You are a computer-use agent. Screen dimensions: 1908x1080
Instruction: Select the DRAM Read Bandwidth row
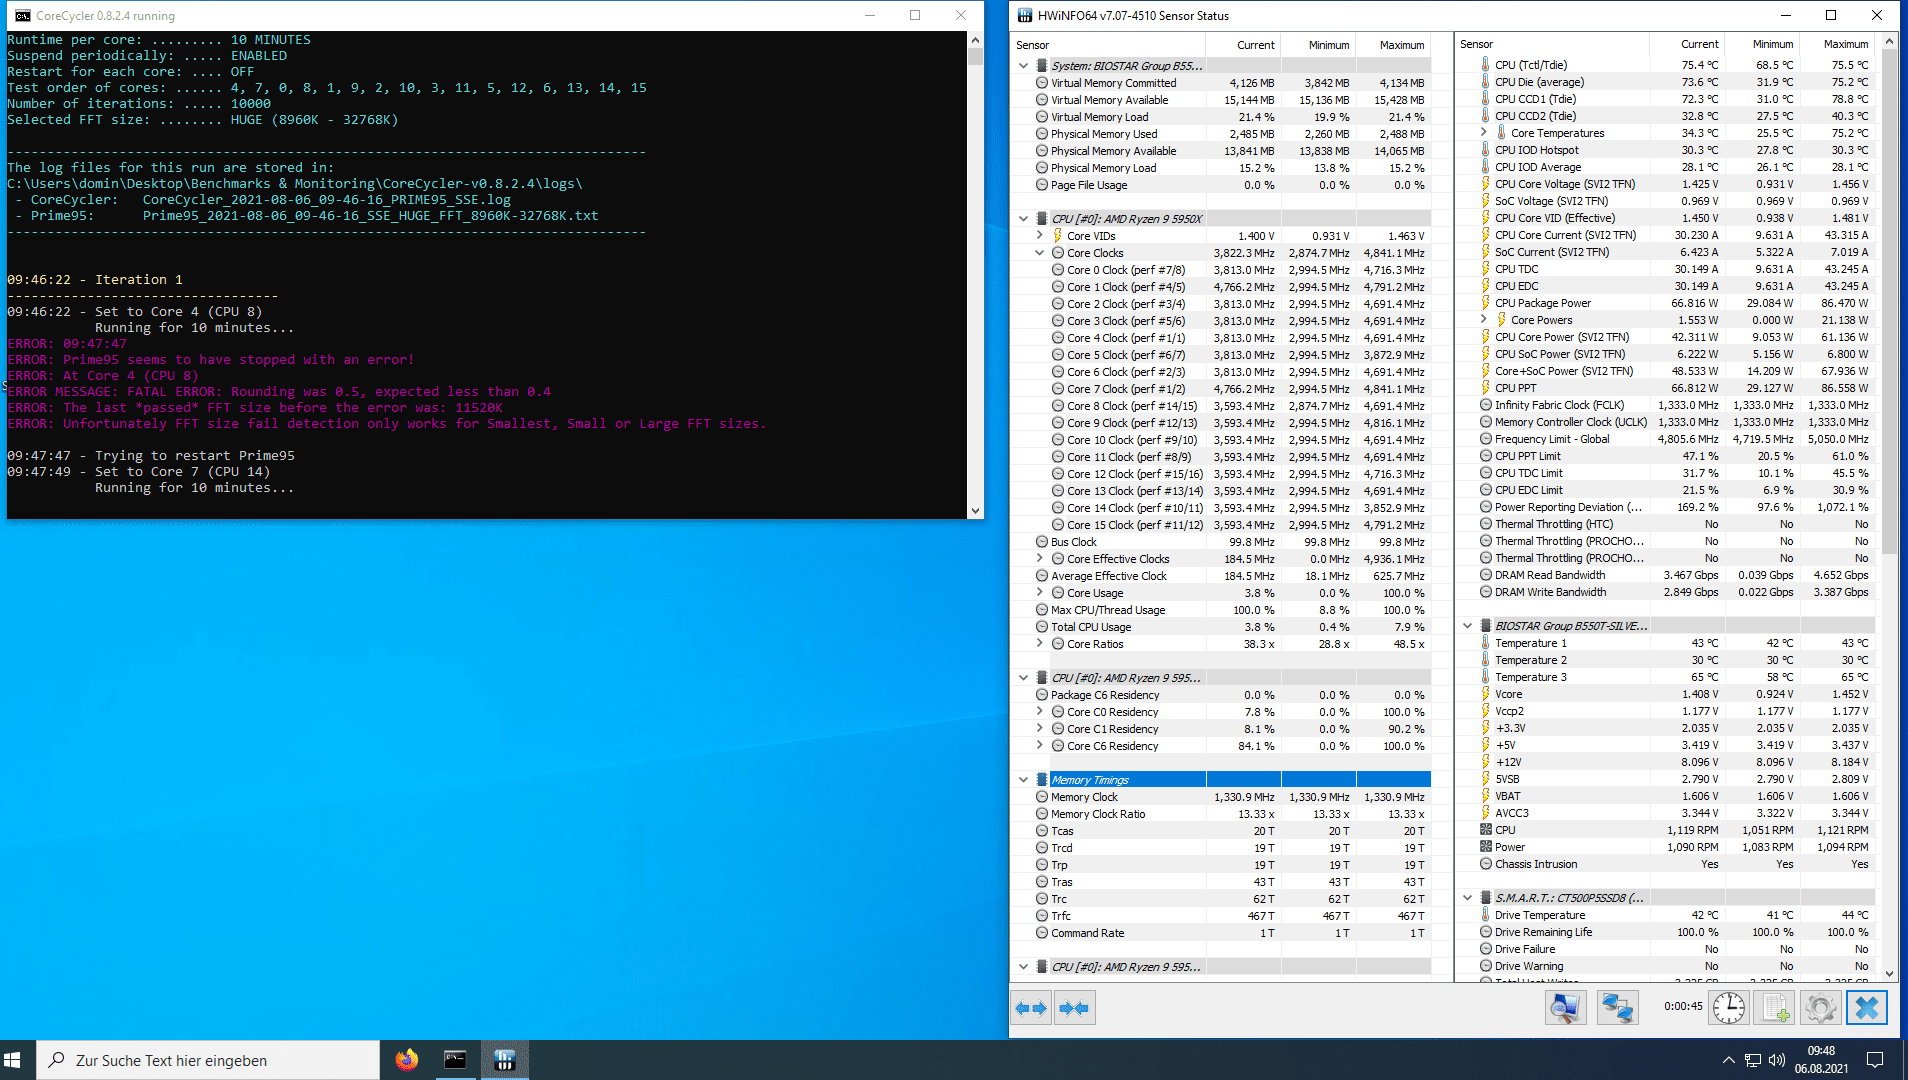pyautogui.click(x=1666, y=575)
